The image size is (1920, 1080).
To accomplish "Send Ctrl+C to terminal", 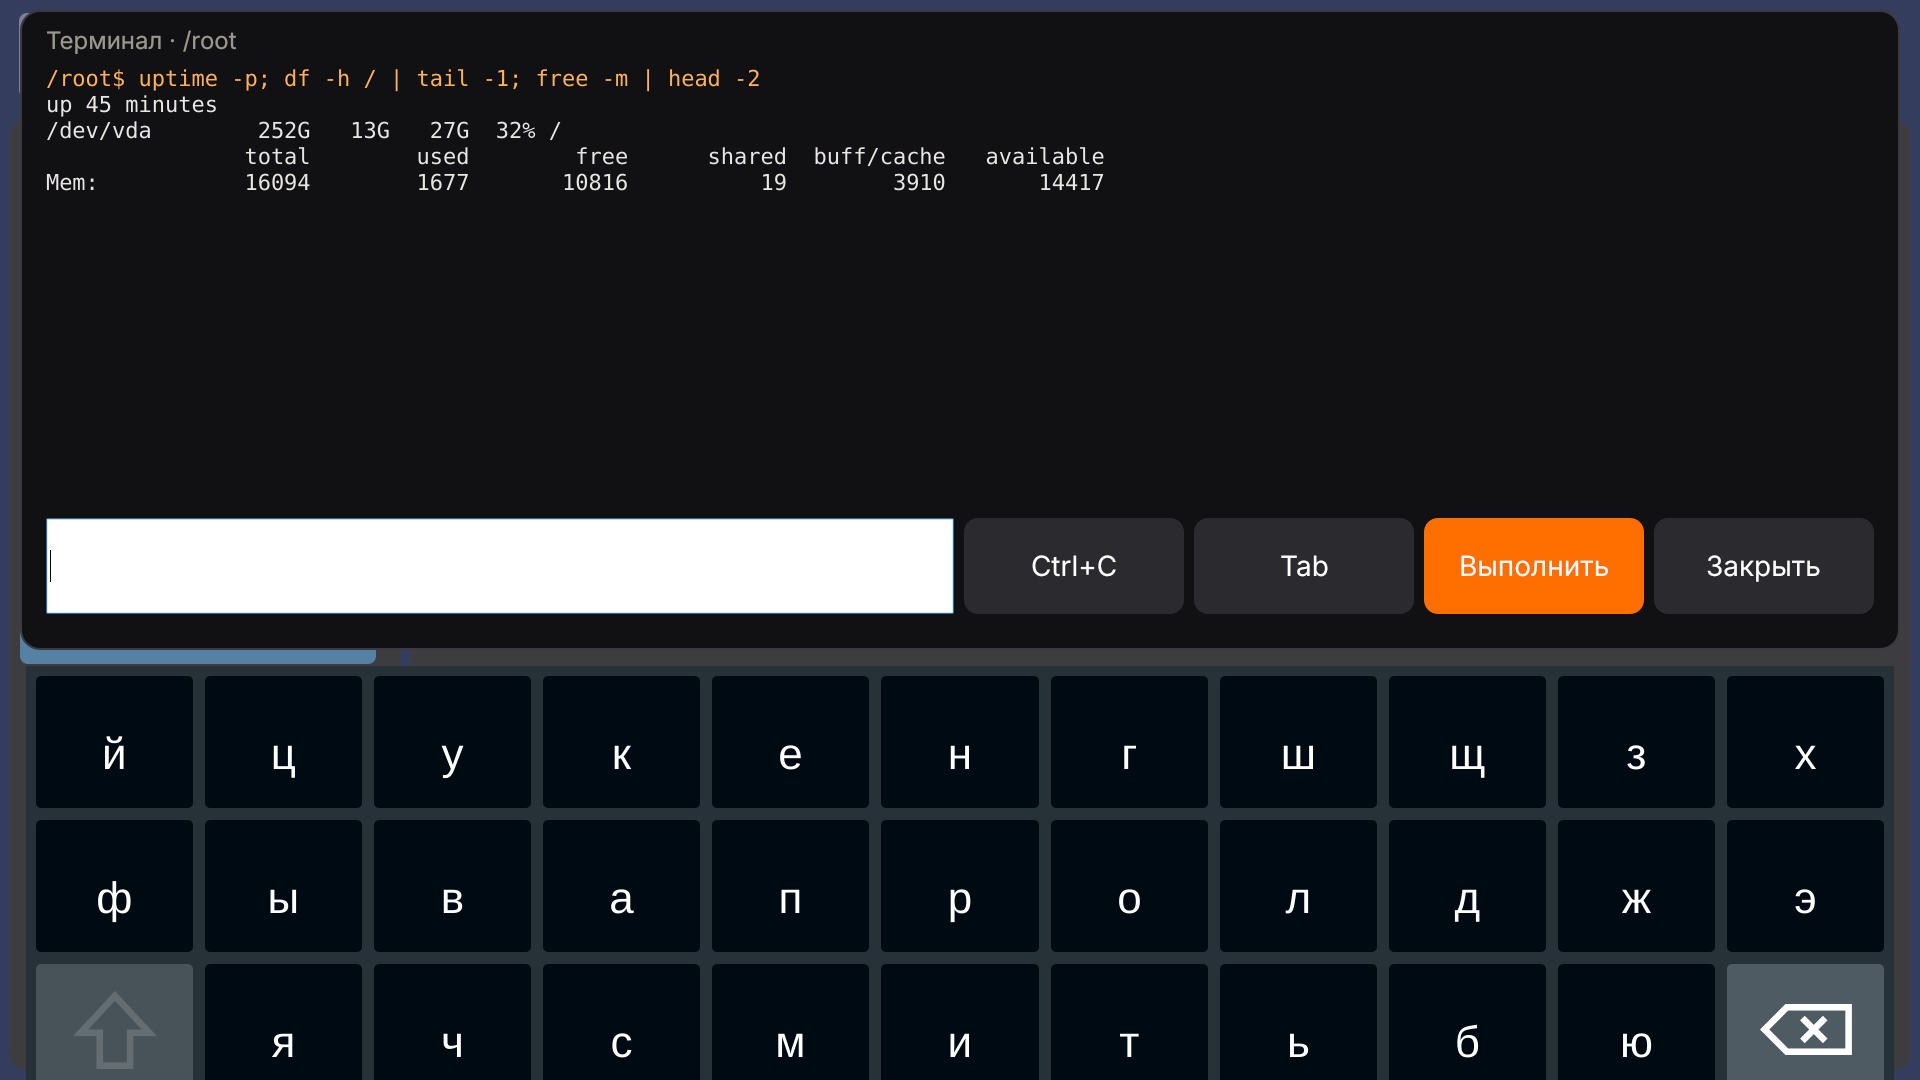I will tap(1073, 566).
